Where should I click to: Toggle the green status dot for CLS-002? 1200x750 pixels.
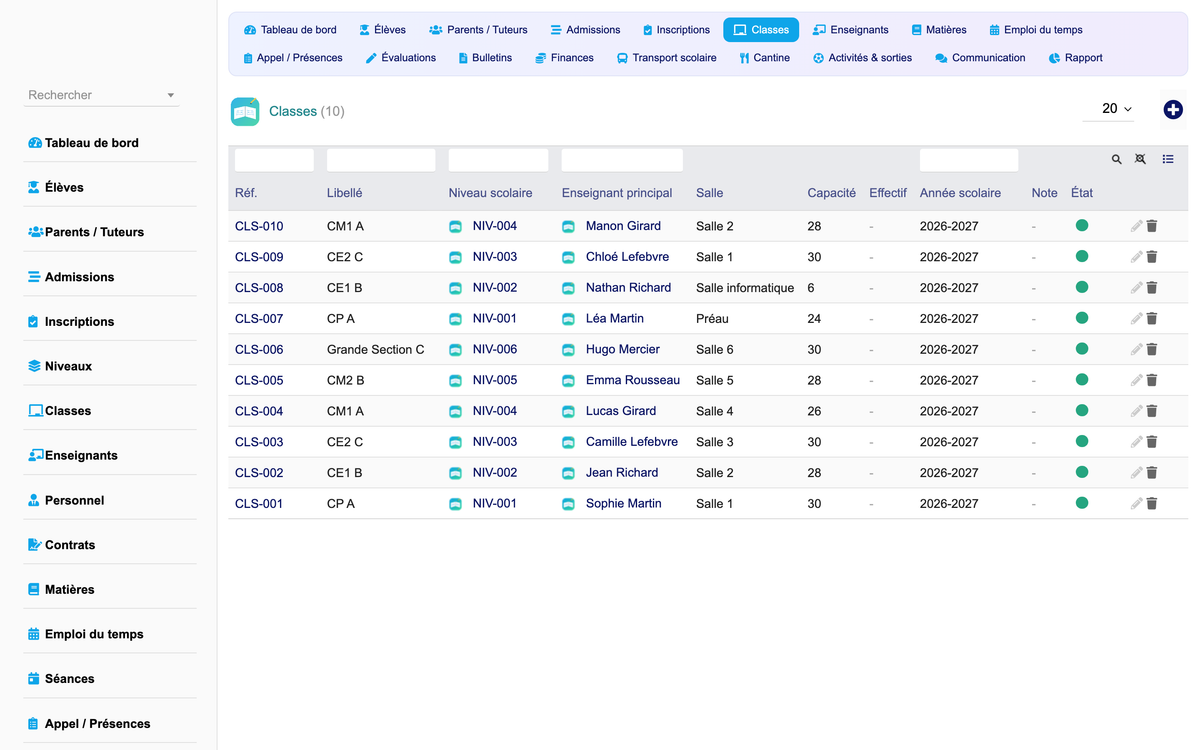1081,473
